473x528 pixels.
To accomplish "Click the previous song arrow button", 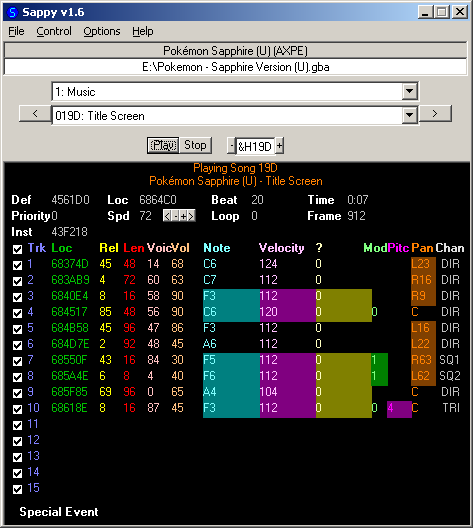I will point(35,114).
